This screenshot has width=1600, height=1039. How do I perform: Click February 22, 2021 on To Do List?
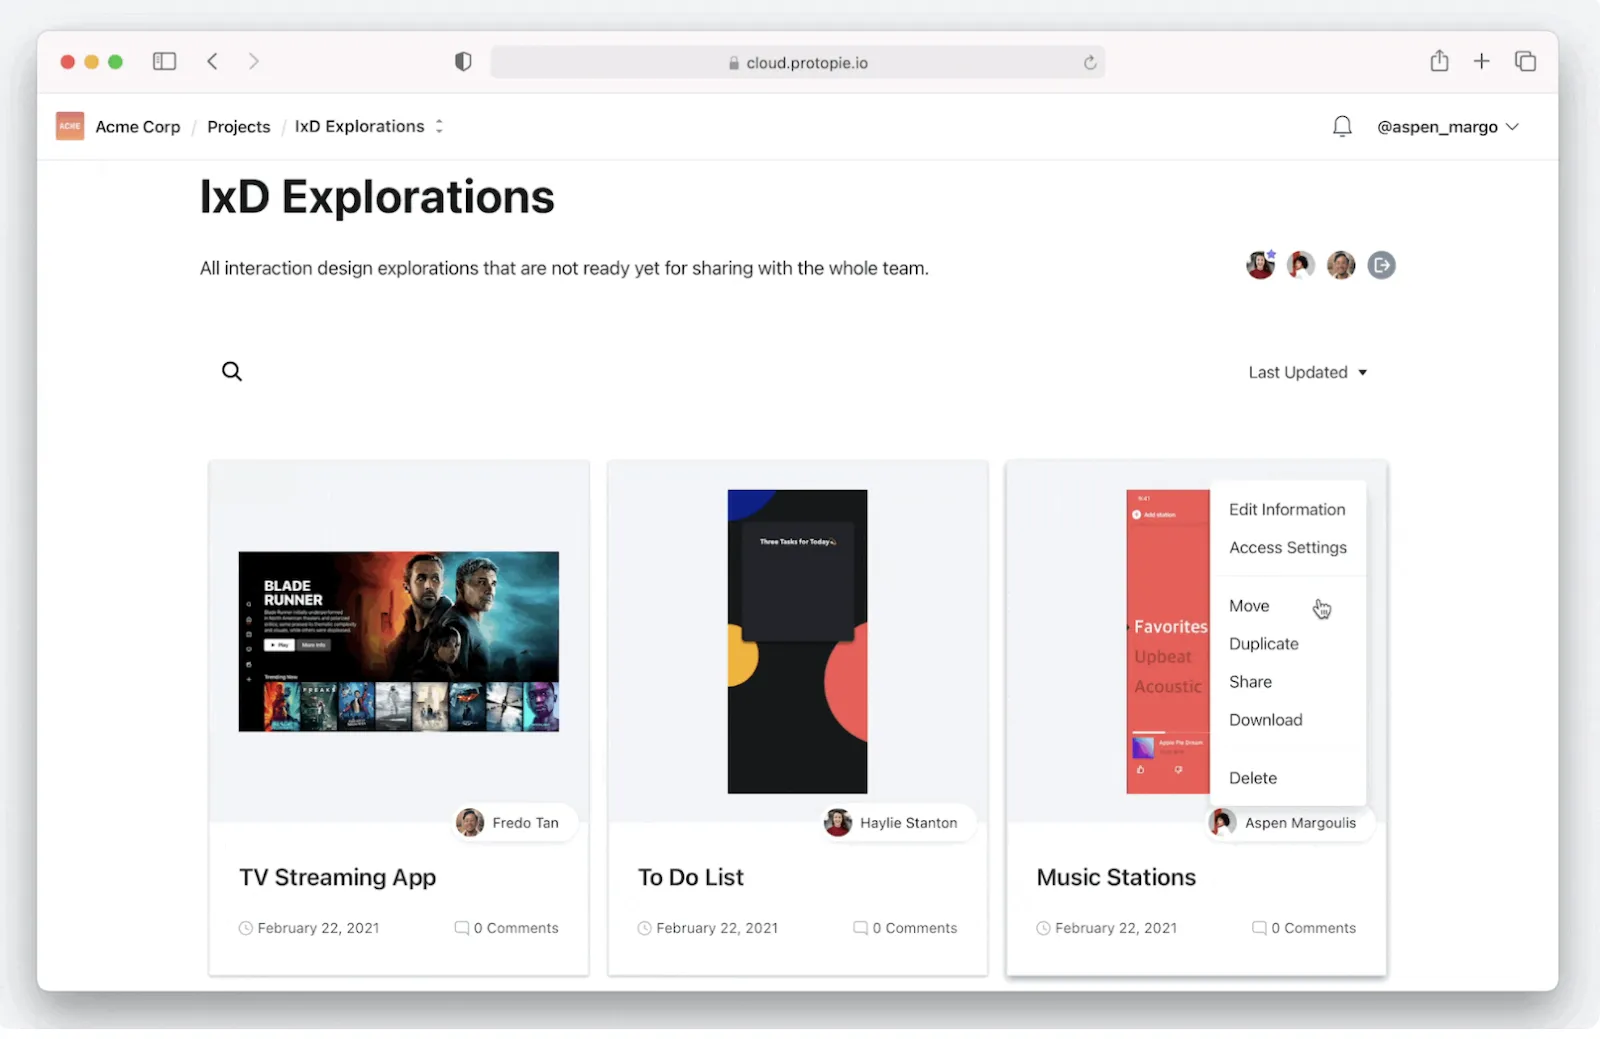tap(717, 928)
